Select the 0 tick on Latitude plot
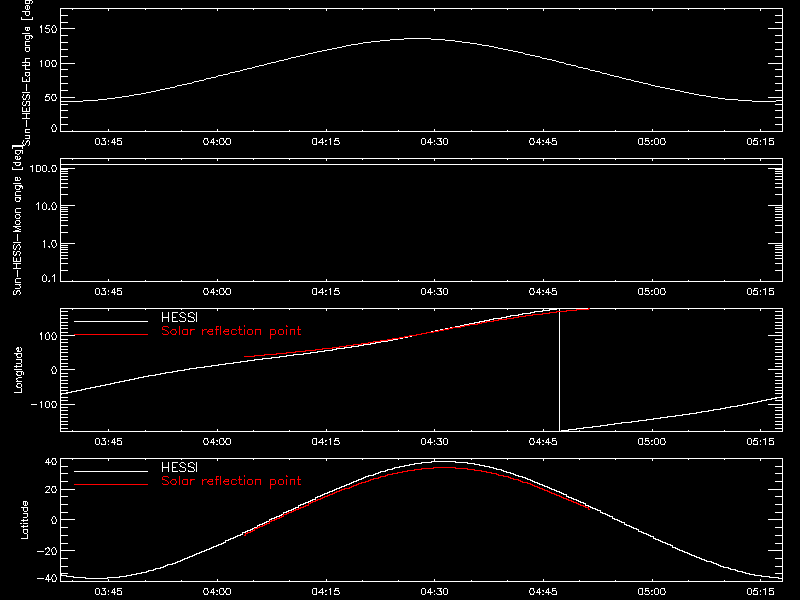Screen dimensions: 800x600 [55, 520]
